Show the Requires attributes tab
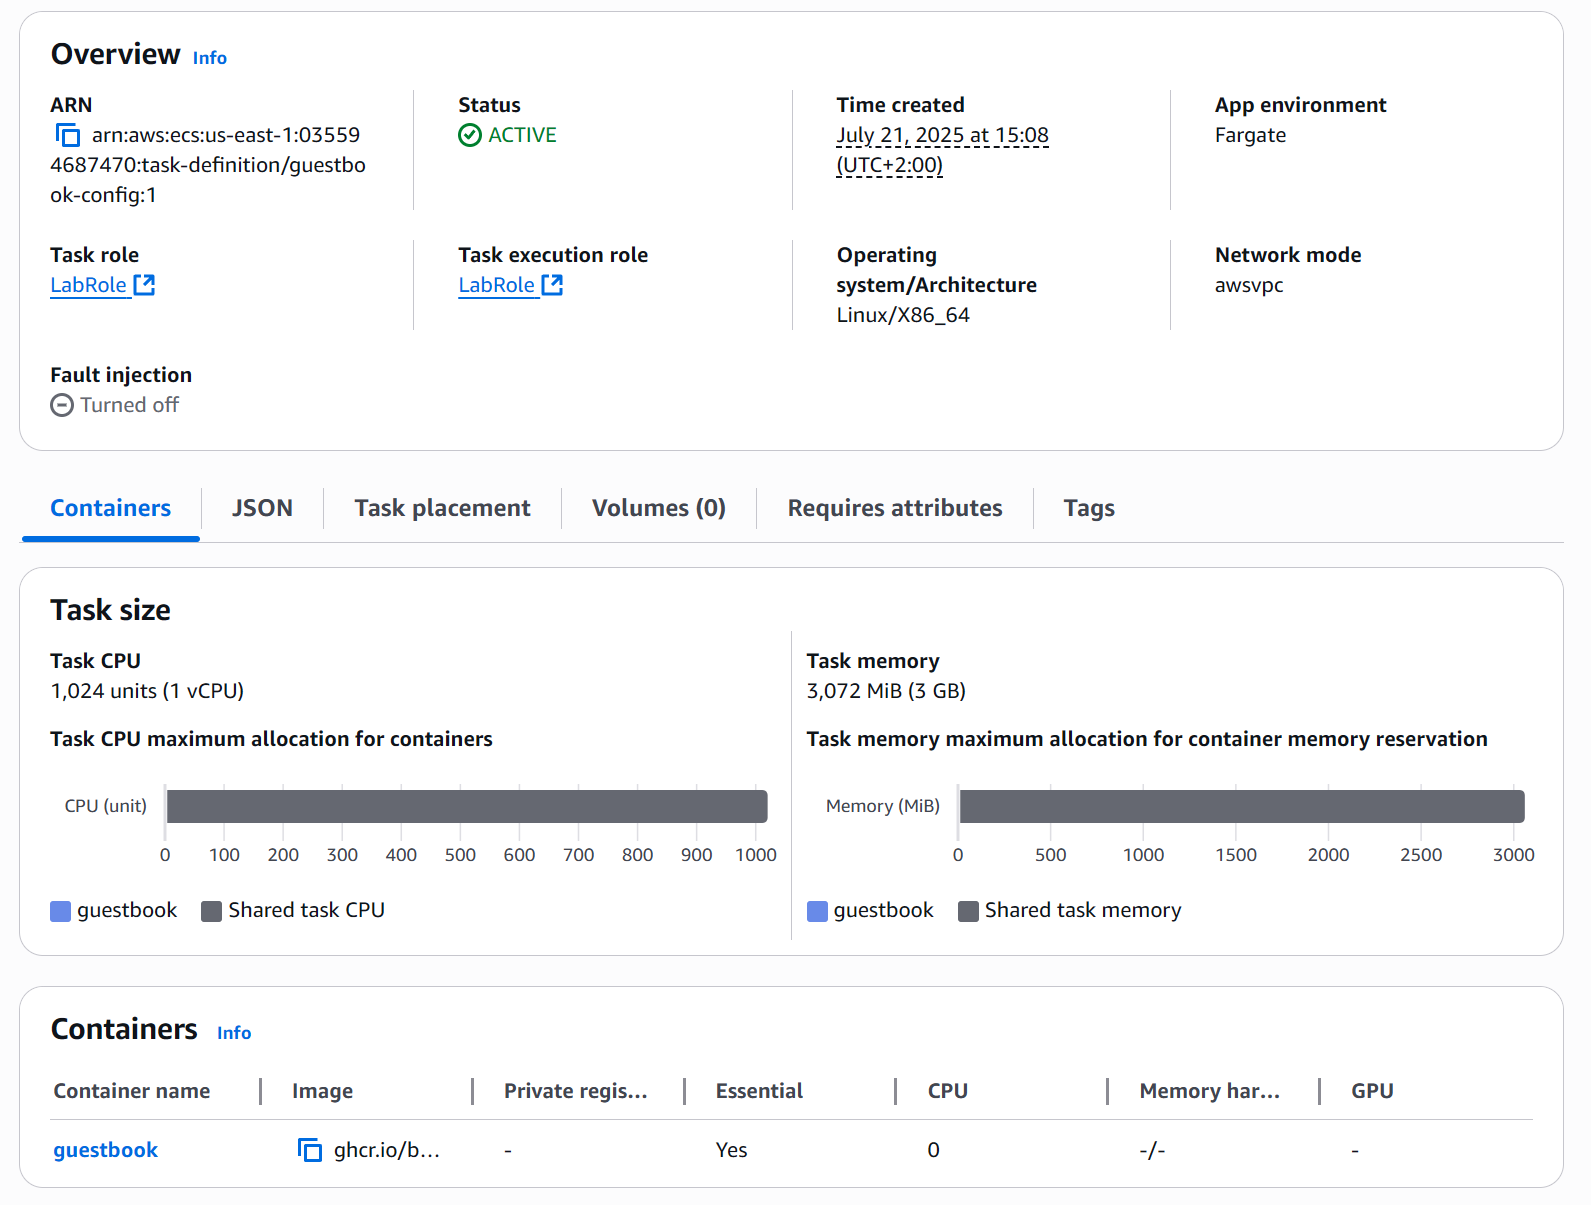The height and width of the screenshot is (1205, 1591). click(x=894, y=508)
